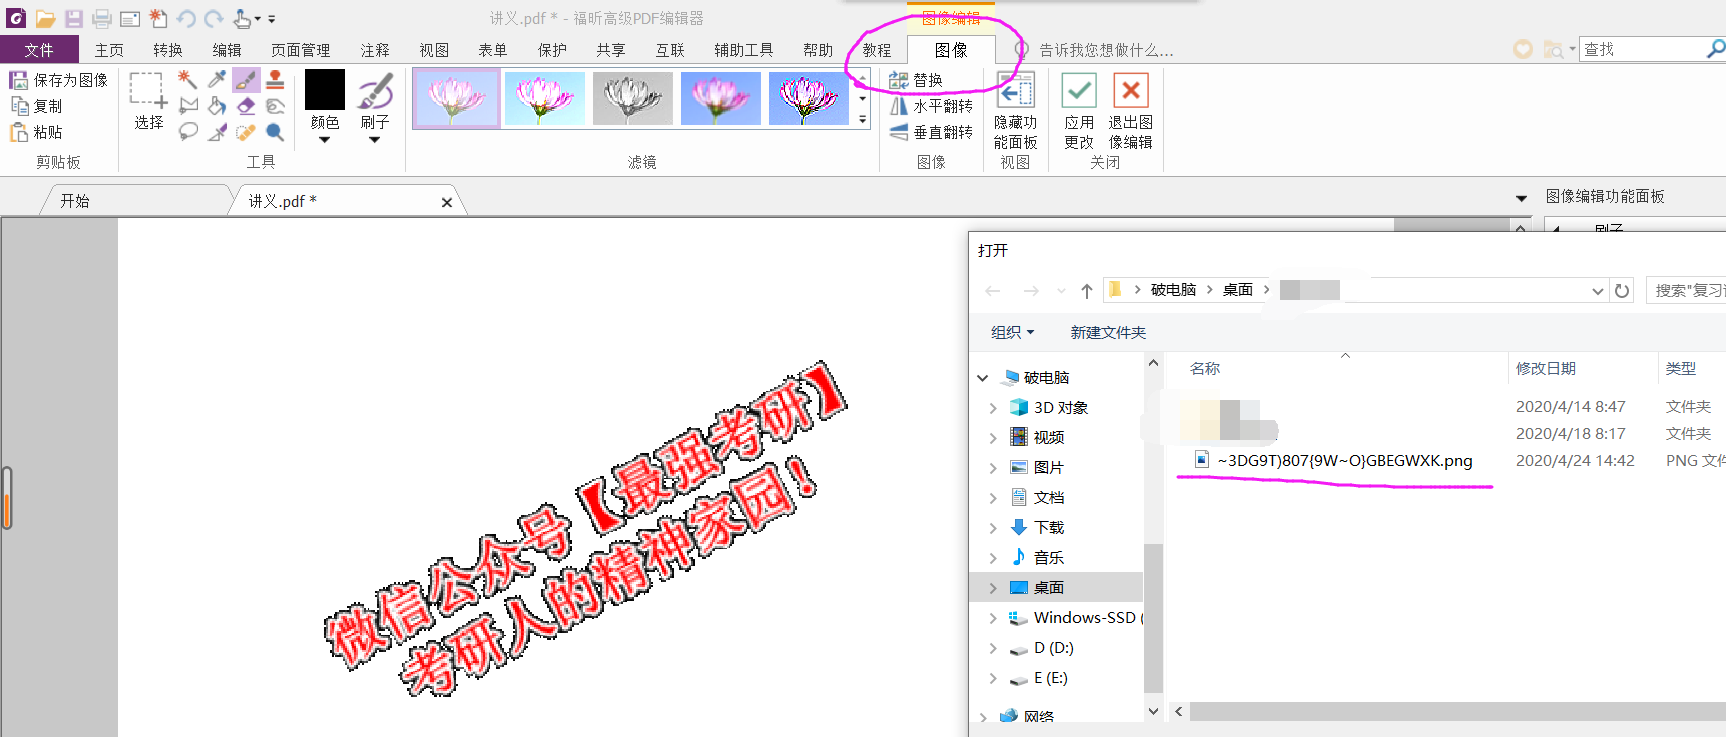The height and width of the screenshot is (737, 1726).
Task: Choose the Clone Stamp tool
Action: pos(276,79)
